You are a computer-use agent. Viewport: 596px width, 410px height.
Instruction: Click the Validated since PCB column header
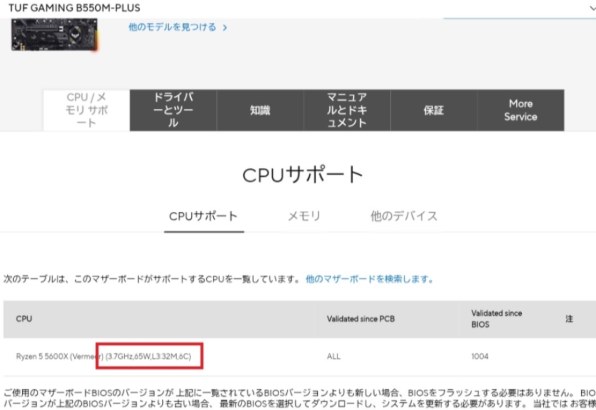361,319
